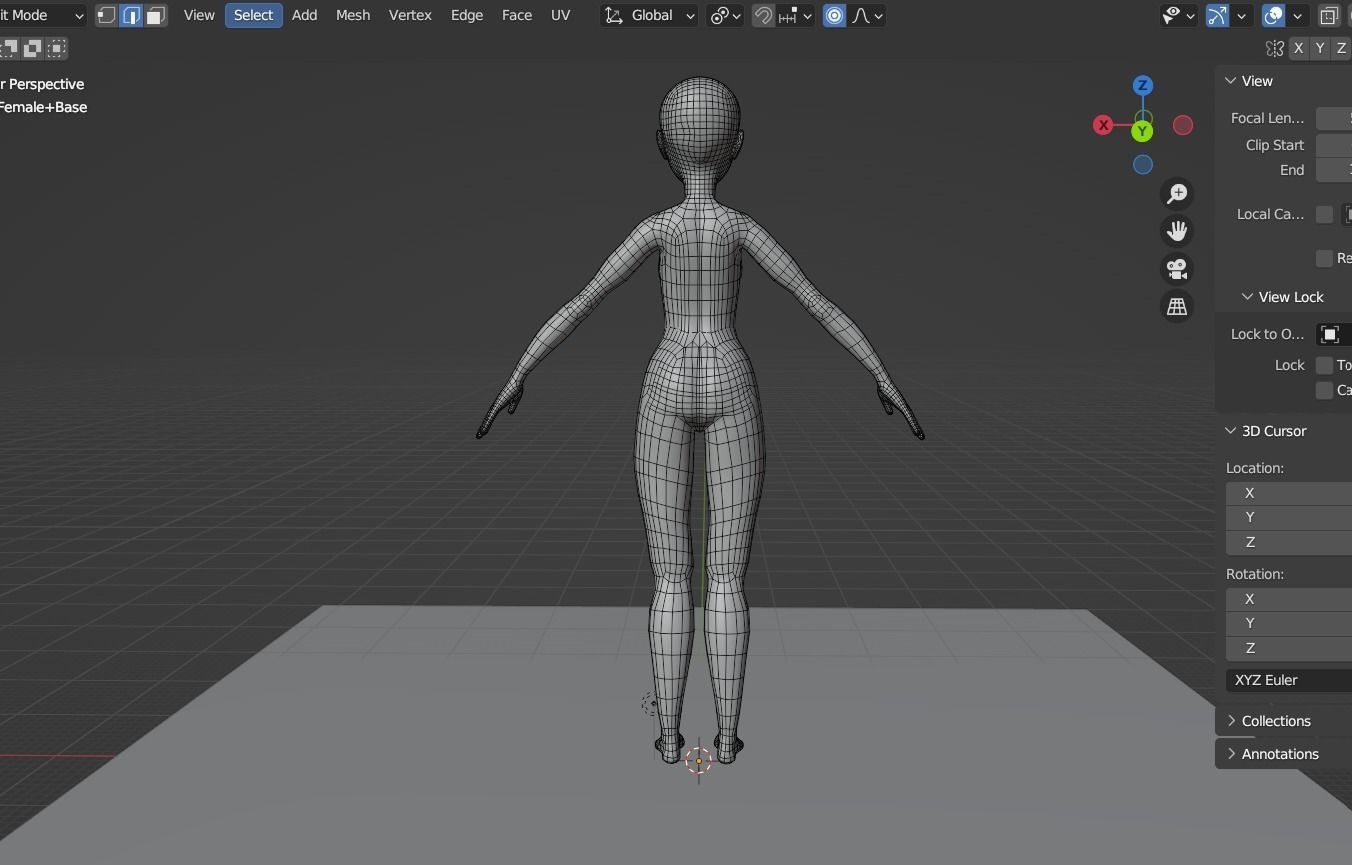
Task: Open the UV menu
Action: (560, 15)
